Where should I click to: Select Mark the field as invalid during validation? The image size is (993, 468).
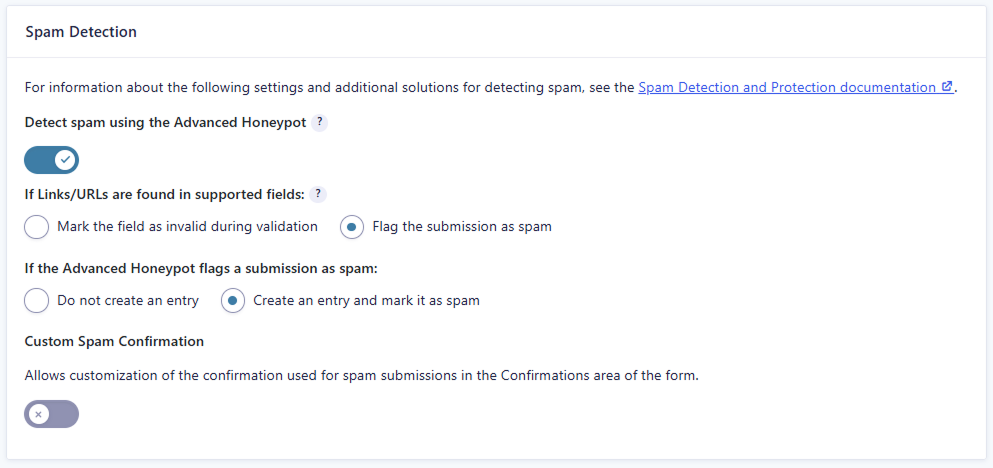coord(37,227)
